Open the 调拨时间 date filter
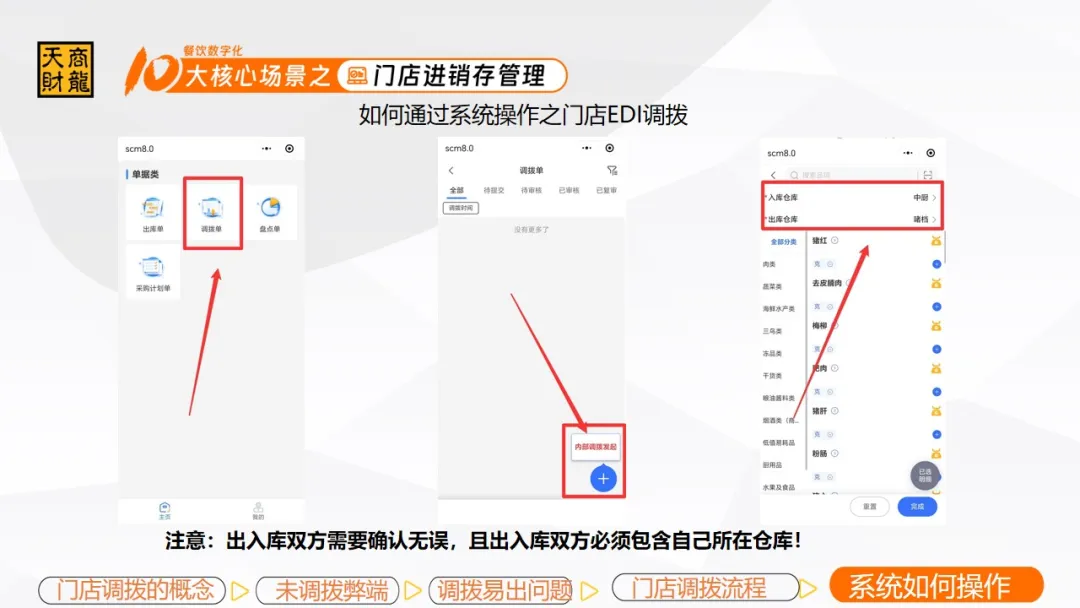Viewport: 1080px width, 608px height. (x=462, y=208)
